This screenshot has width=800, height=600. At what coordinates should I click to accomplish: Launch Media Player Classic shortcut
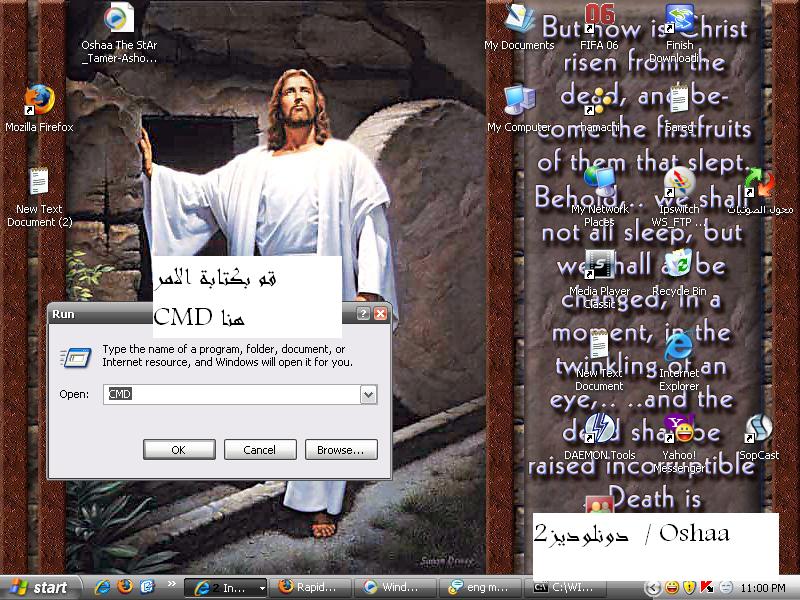[x=599, y=264]
